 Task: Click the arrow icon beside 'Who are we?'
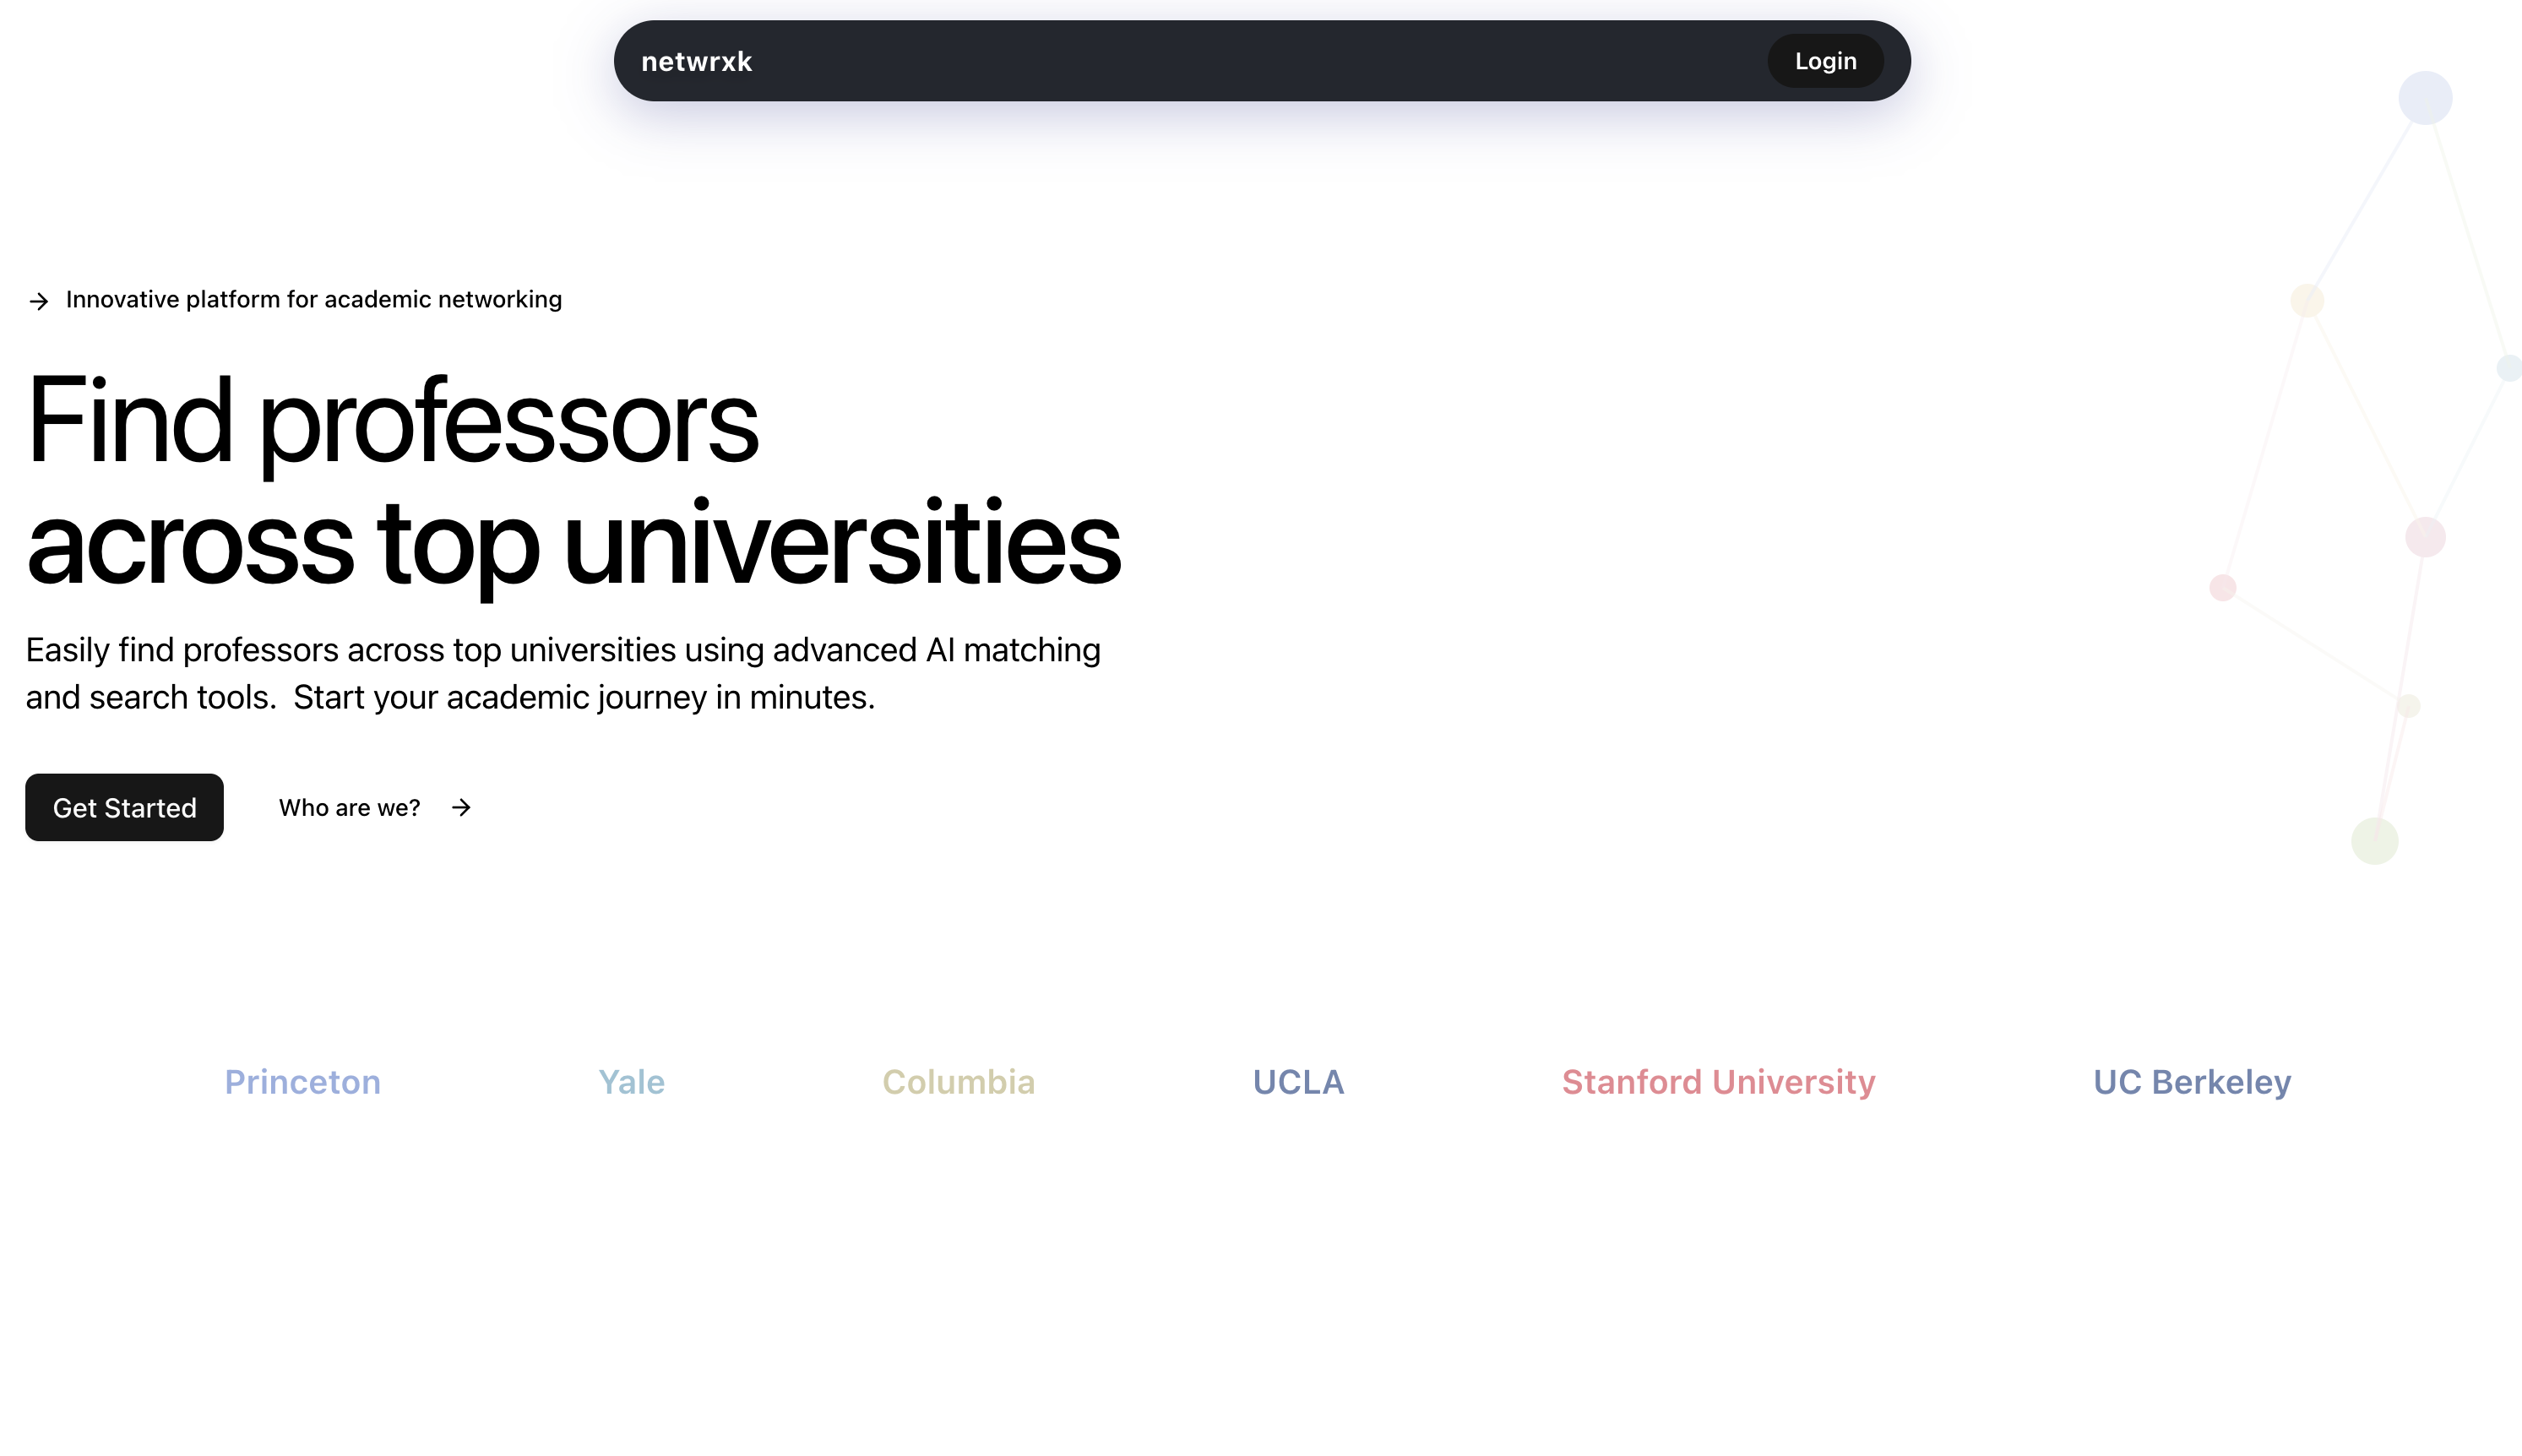click(x=461, y=808)
